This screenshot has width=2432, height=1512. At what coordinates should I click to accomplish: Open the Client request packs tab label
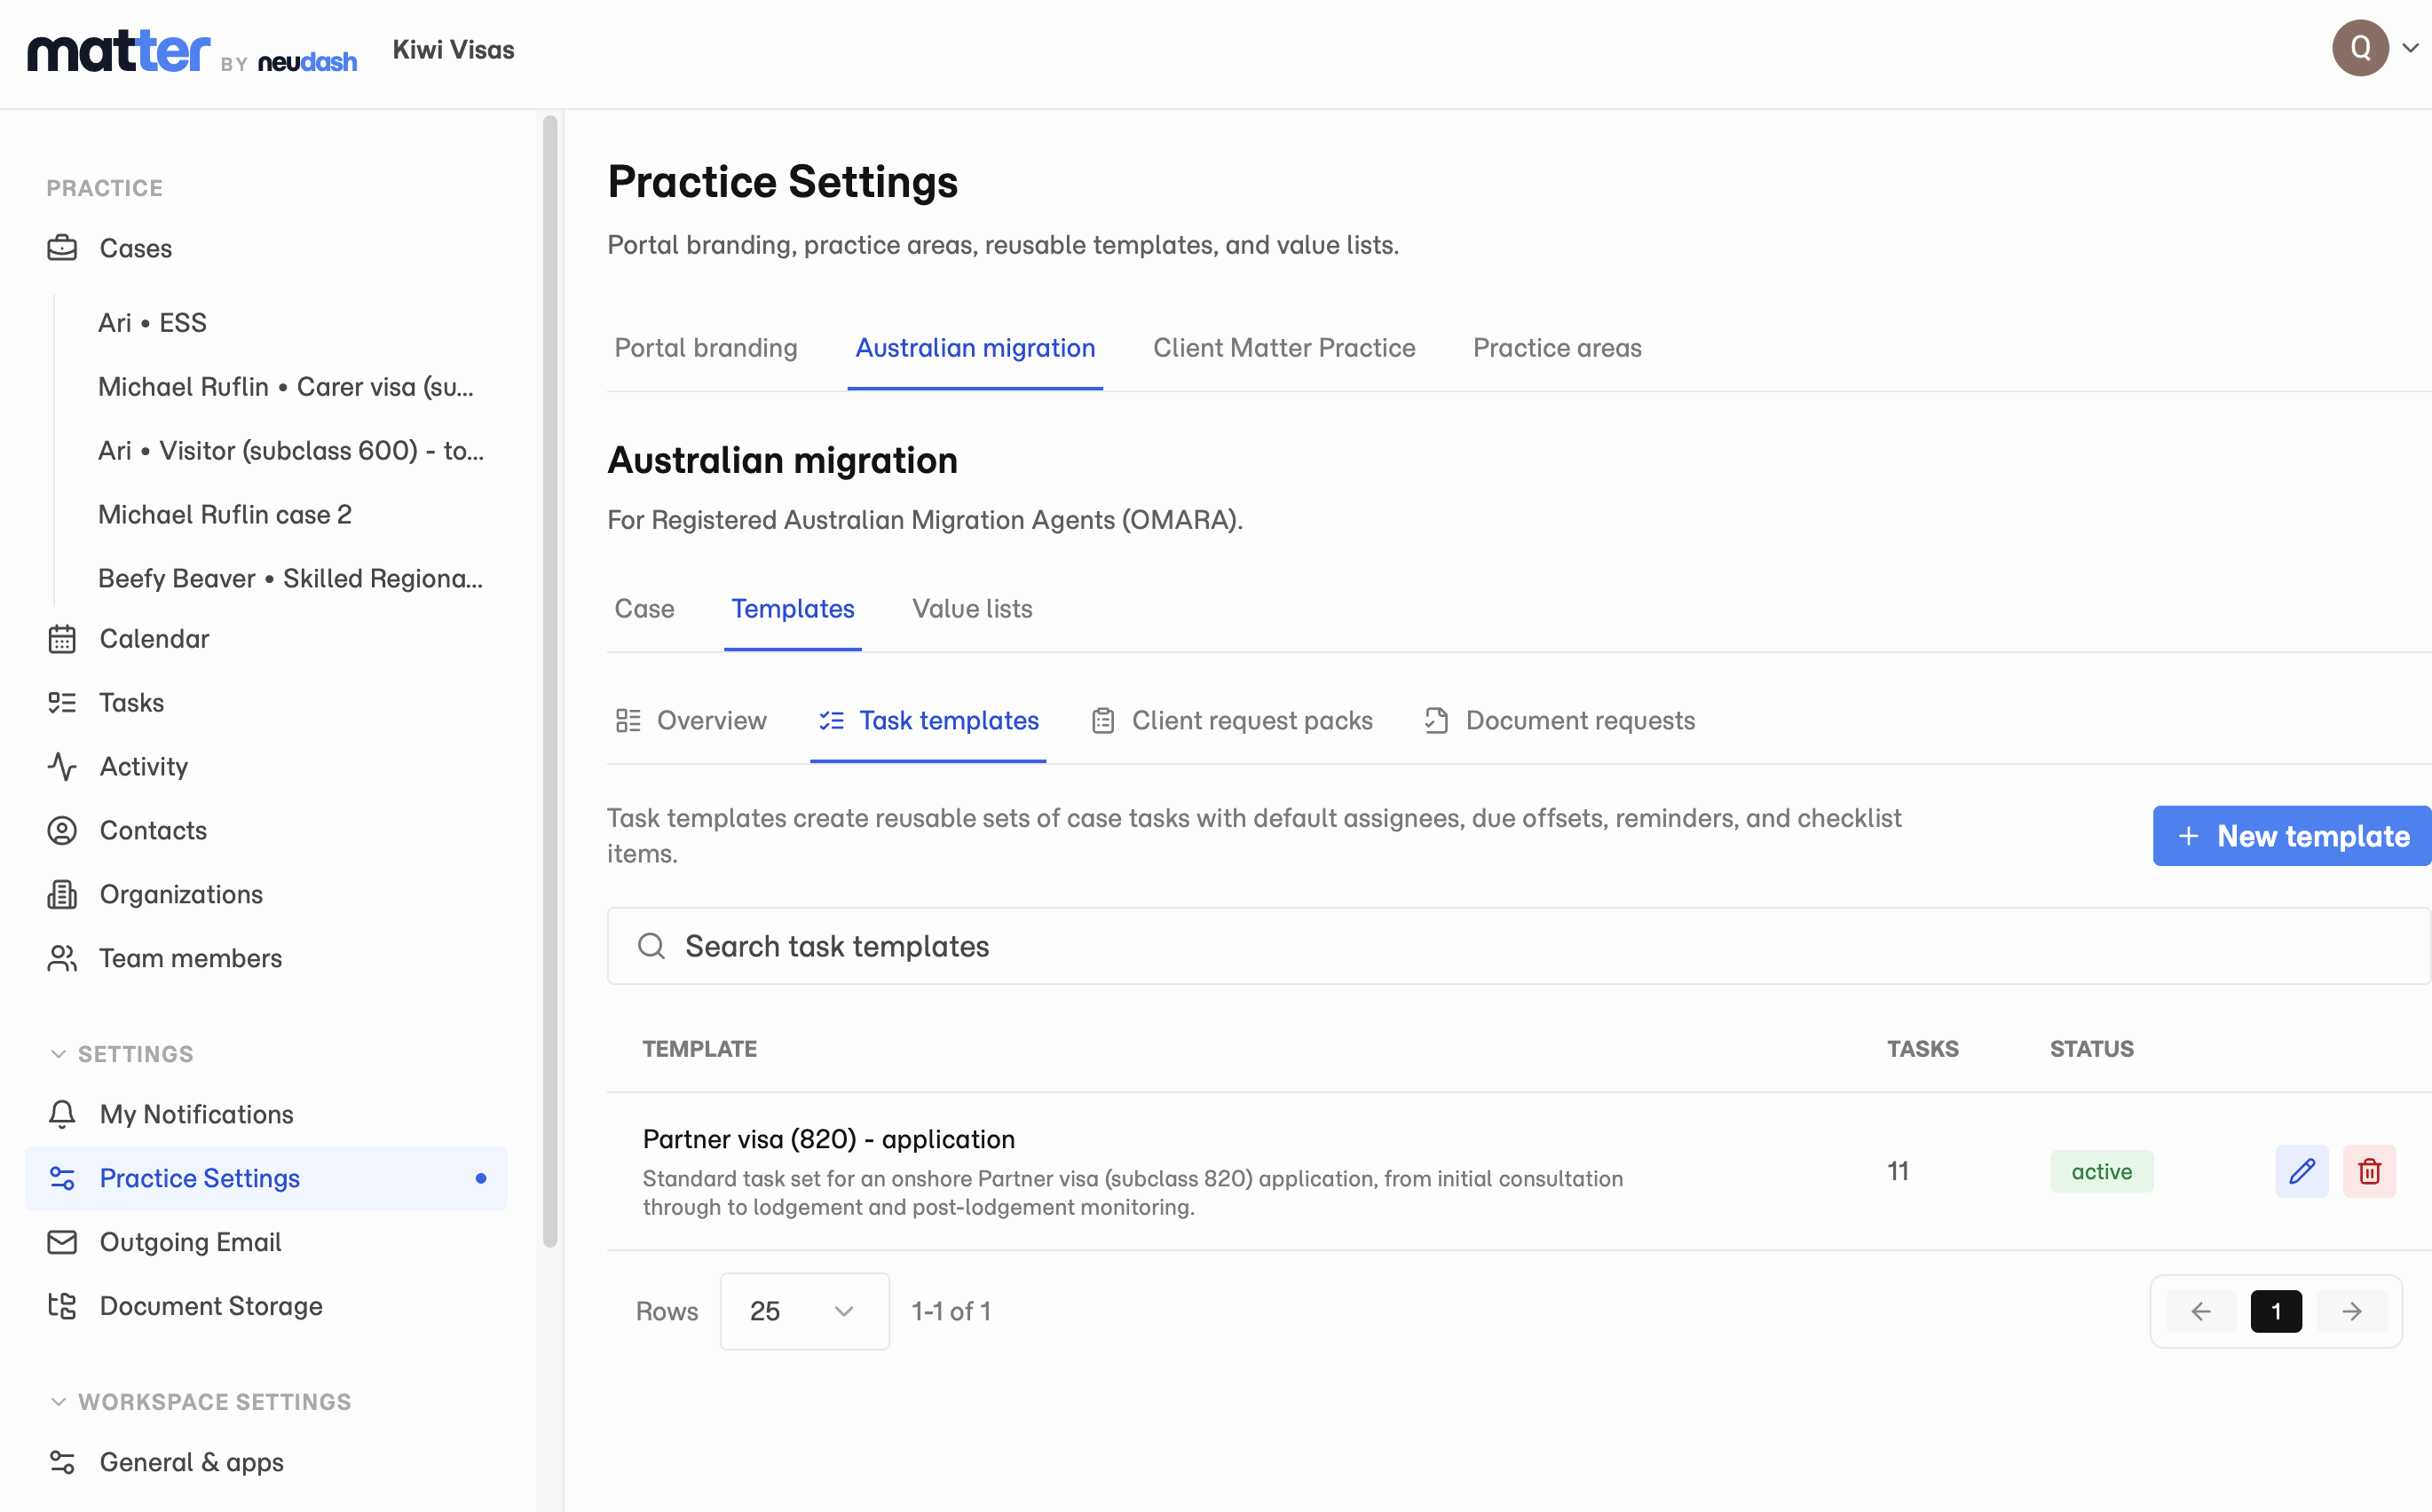(x=1252, y=721)
